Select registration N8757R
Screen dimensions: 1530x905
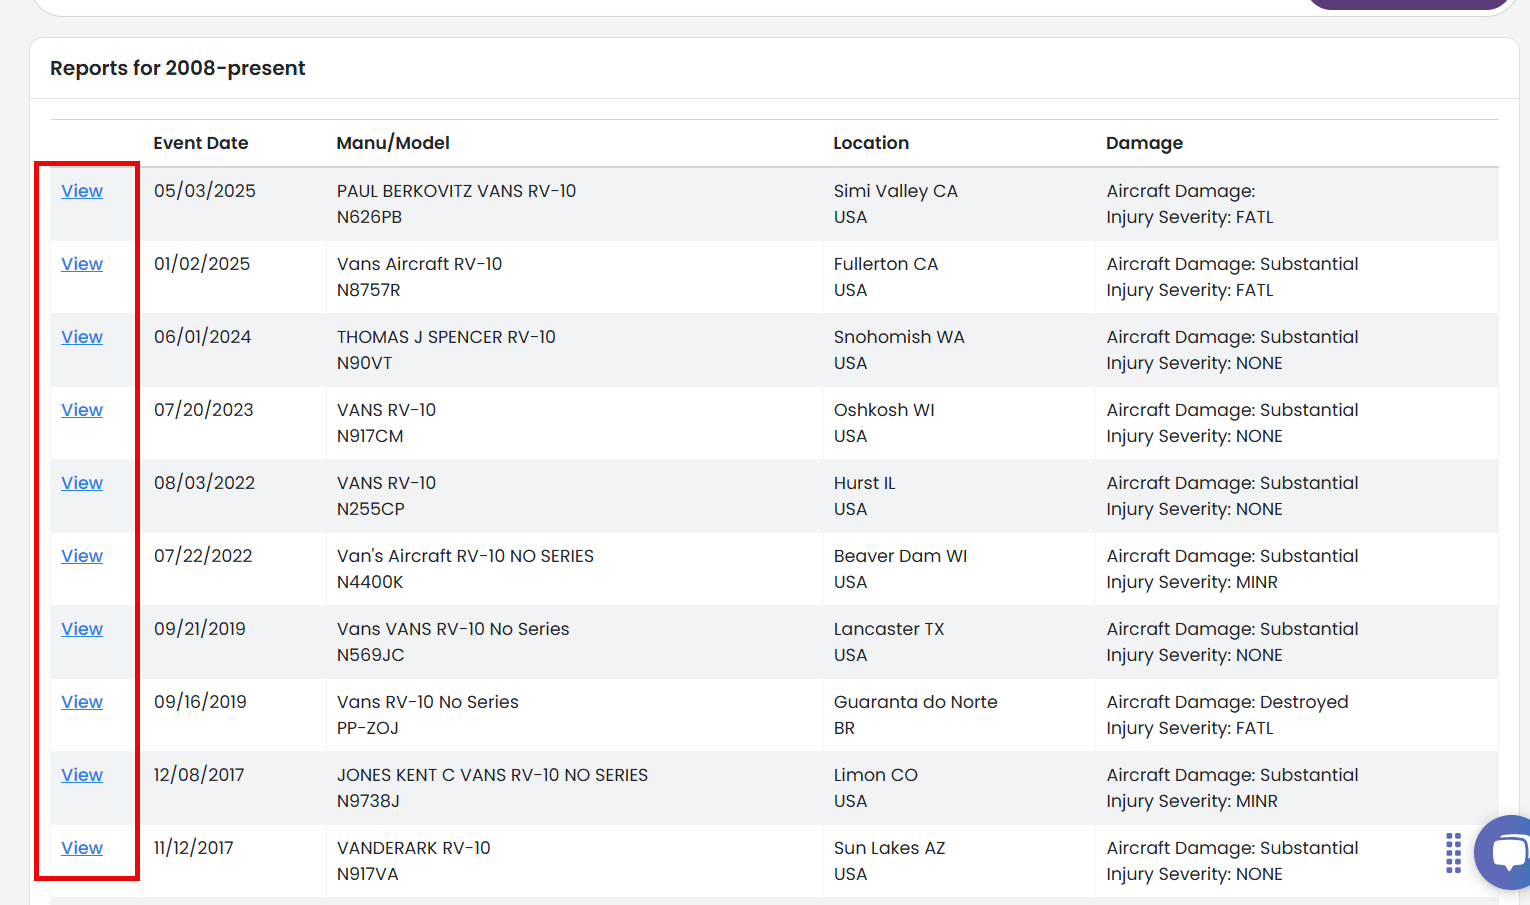coord(369,290)
